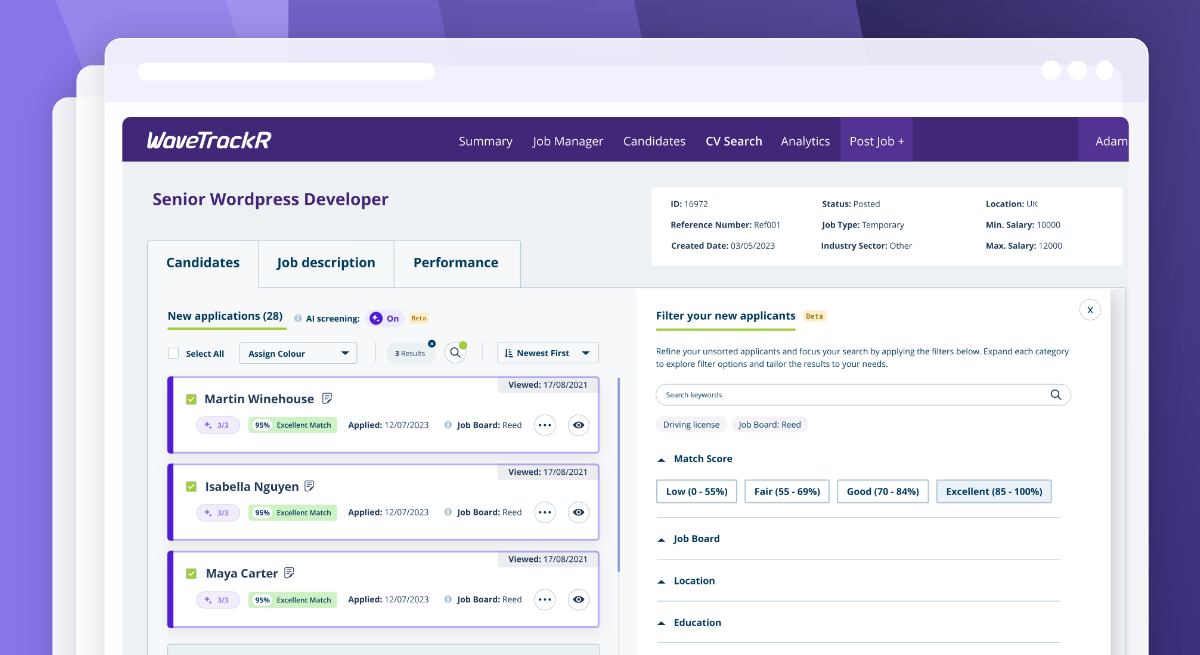The width and height of the screenshot is (1200, 655).
Task: Select Good (70 - 84%) match filter
Action: [883, 491]
